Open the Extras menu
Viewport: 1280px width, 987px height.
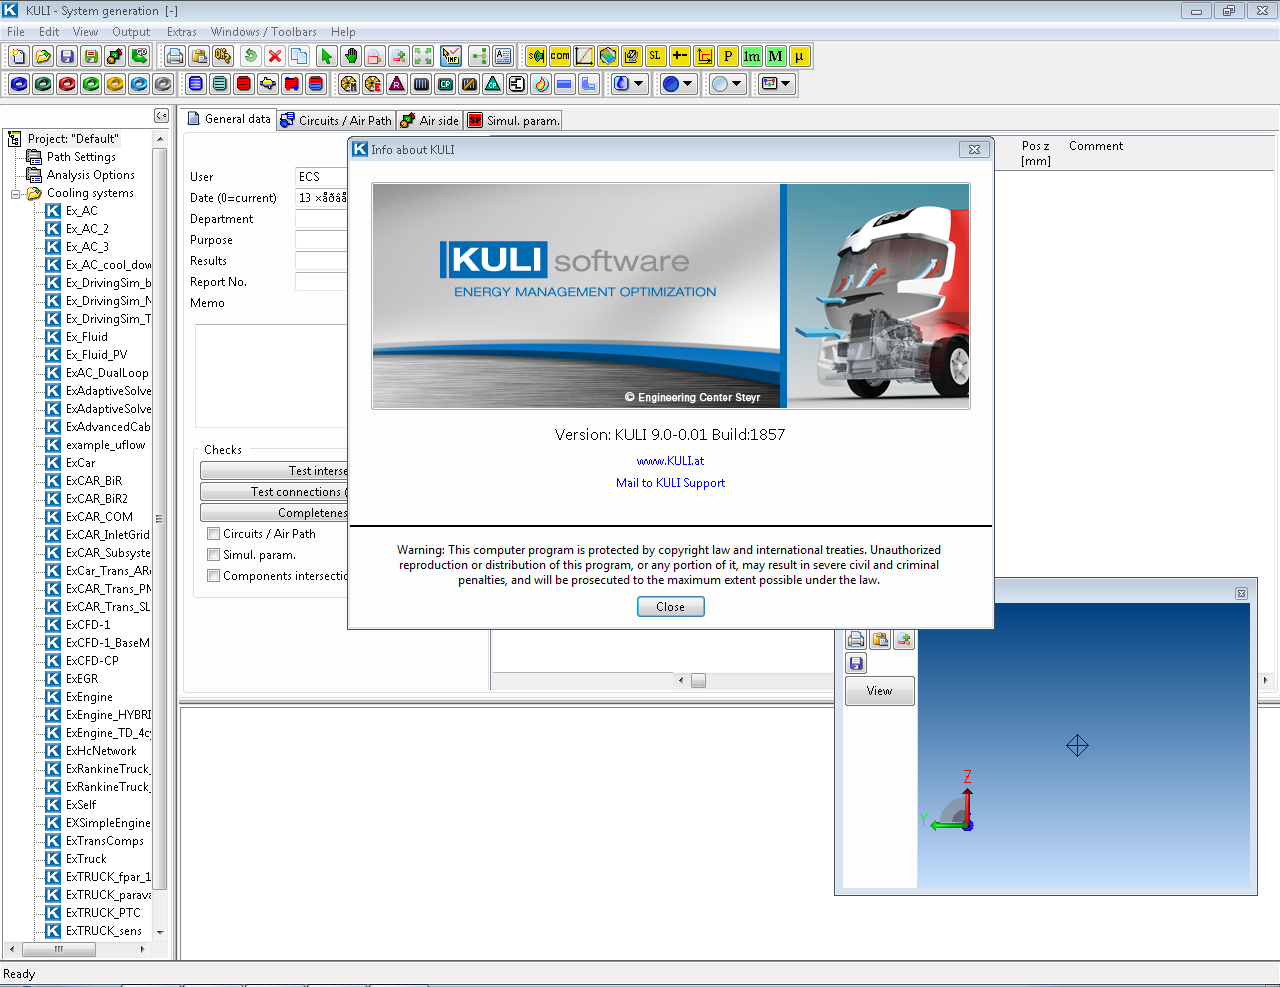[182, 32]
